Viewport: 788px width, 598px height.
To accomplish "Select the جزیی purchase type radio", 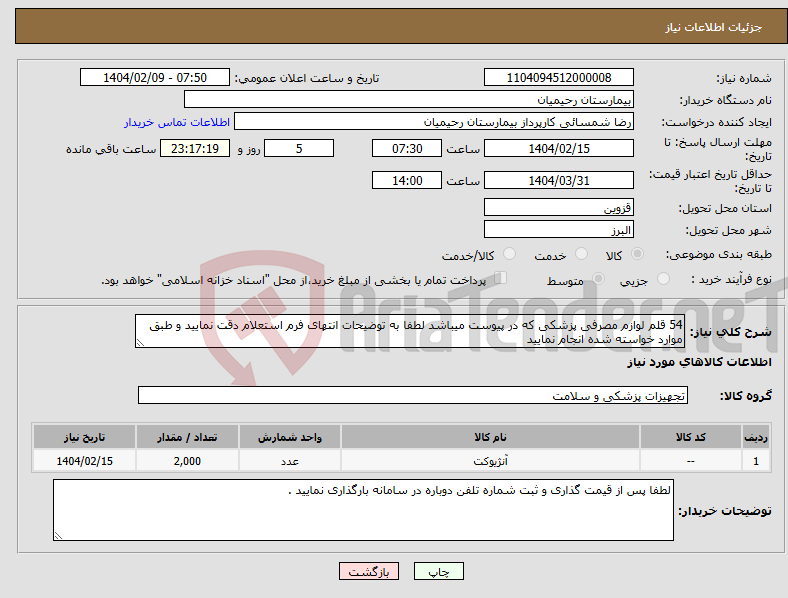I will click(x=663, y=279).
